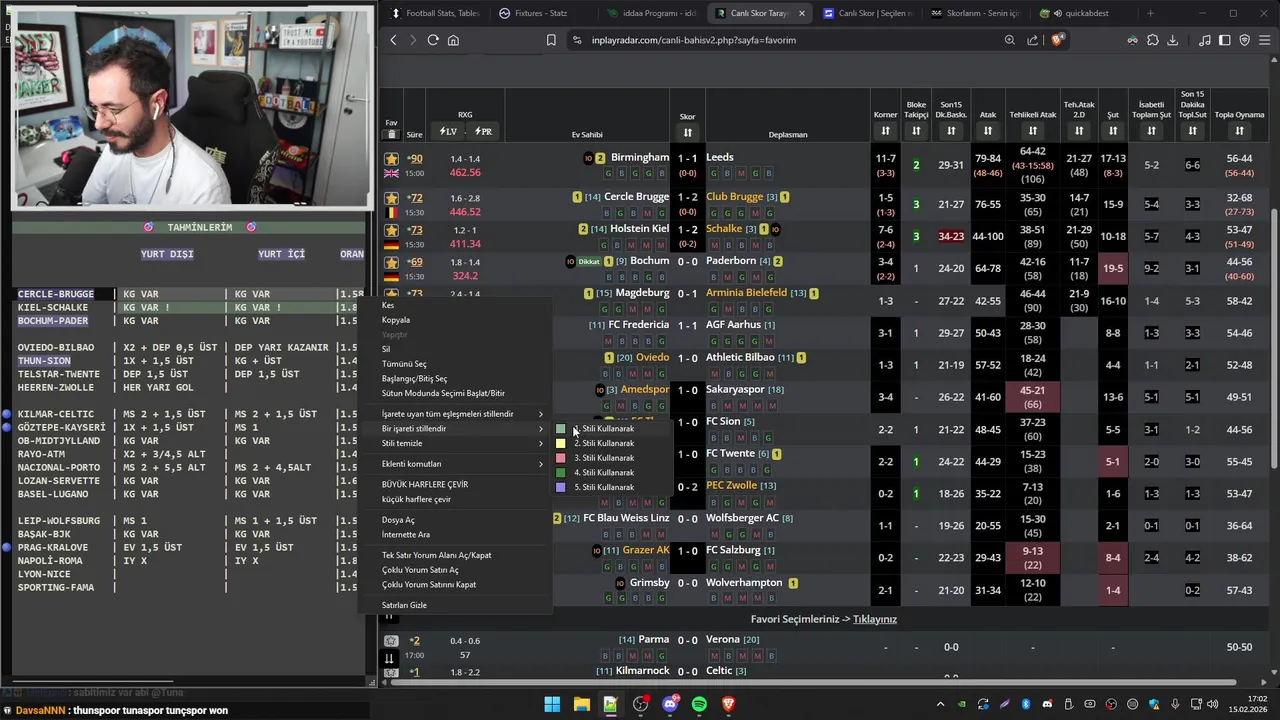Sort by Topla Oynama column arrows

point(1240,131)
